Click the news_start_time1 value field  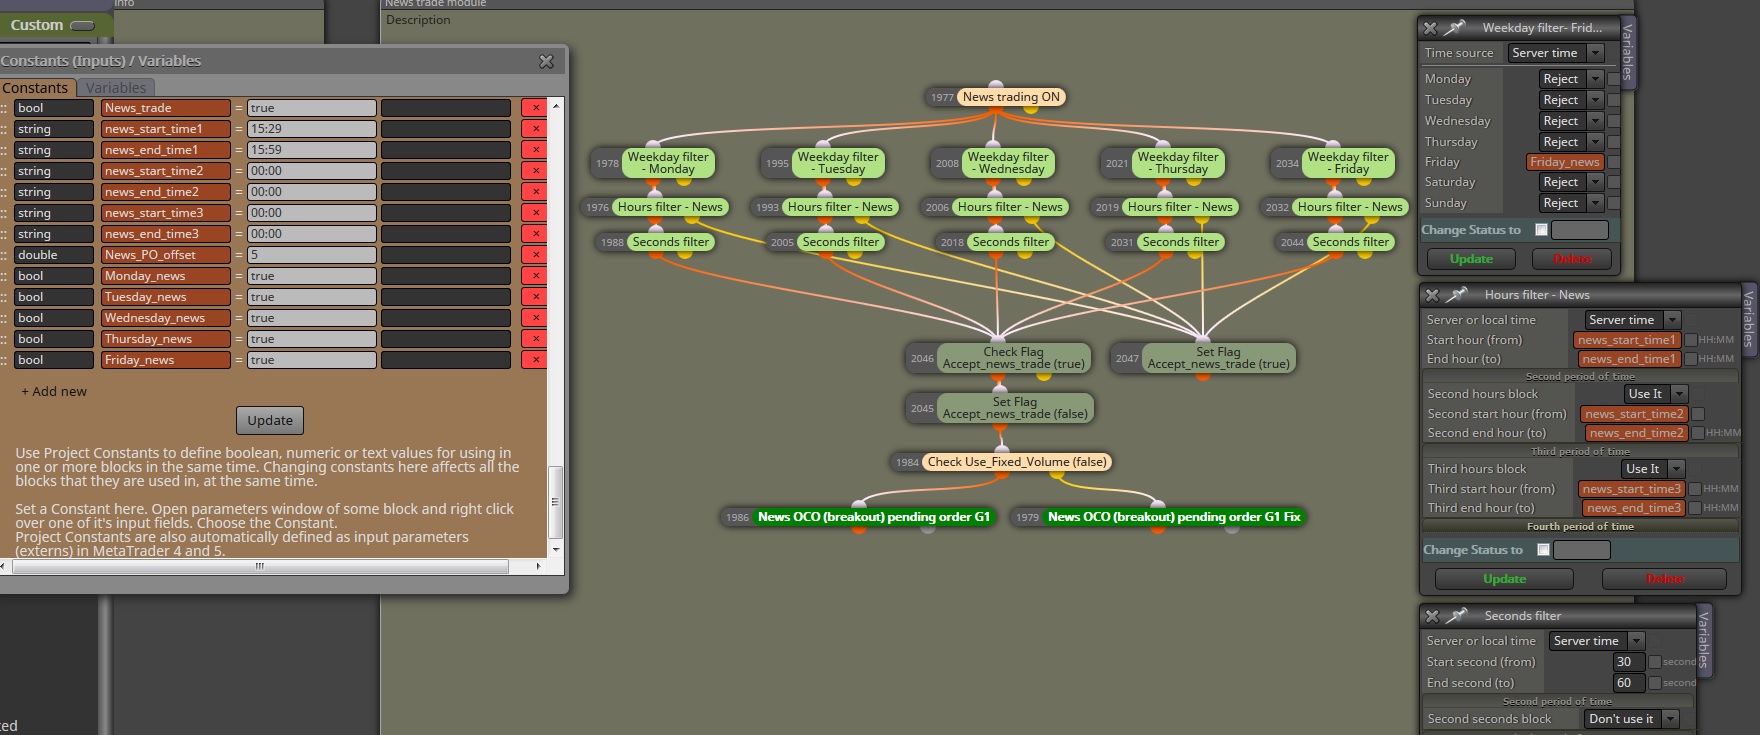click(x=312, y=129)
